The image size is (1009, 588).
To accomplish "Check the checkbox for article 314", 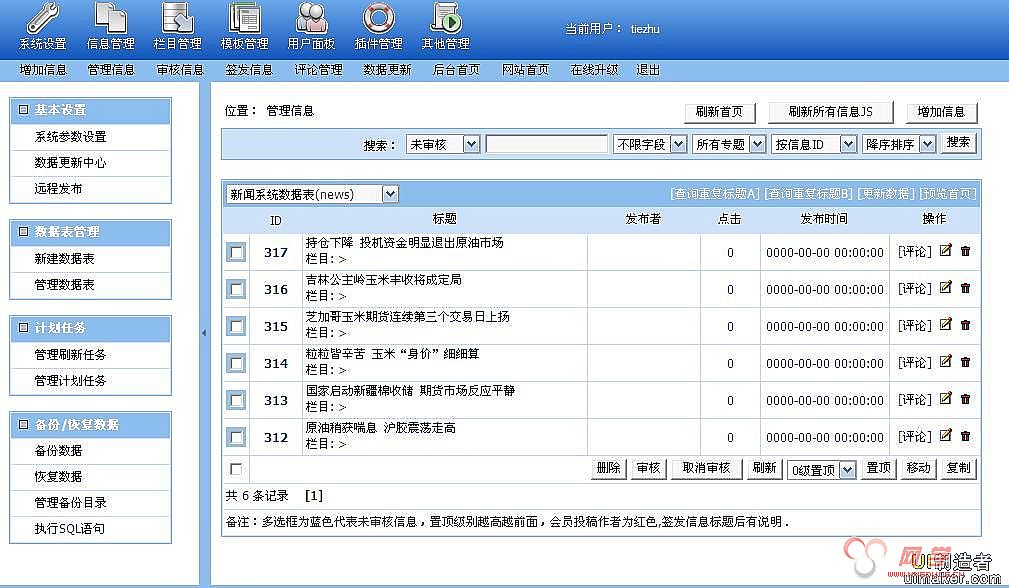I will 236,362.
